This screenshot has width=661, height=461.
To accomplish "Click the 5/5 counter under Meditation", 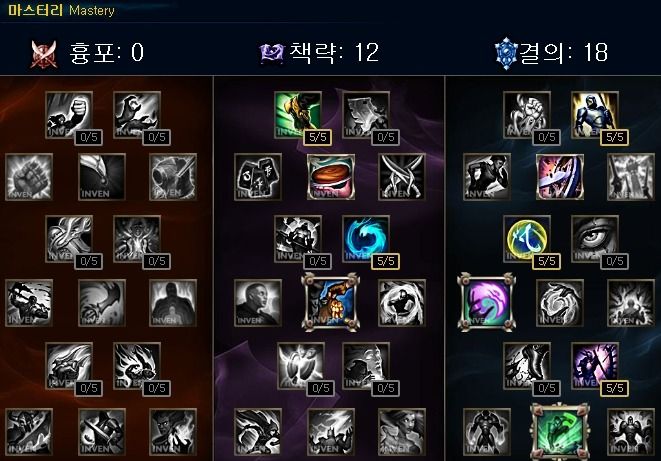I will coord(385,261).
